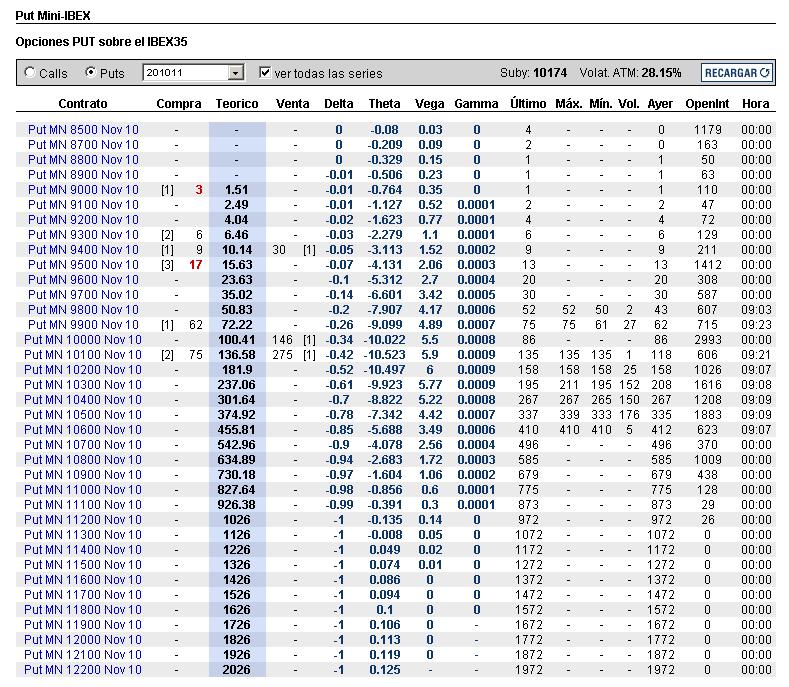Open contract Put MN 10100 Nov 10
This screenshot has height=687, width=789.
pos(83,355)
